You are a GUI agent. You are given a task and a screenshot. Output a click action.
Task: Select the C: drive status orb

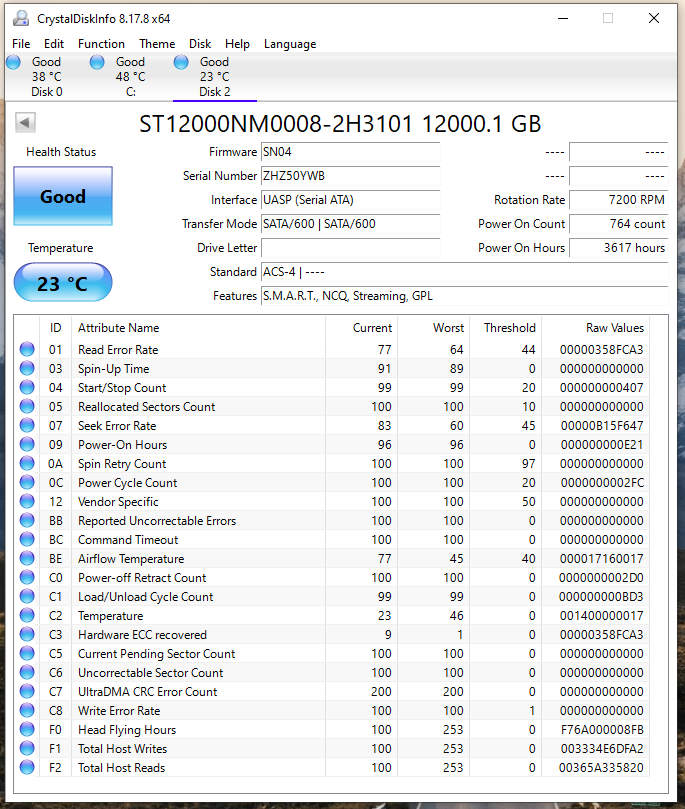(x=97, y=63)
